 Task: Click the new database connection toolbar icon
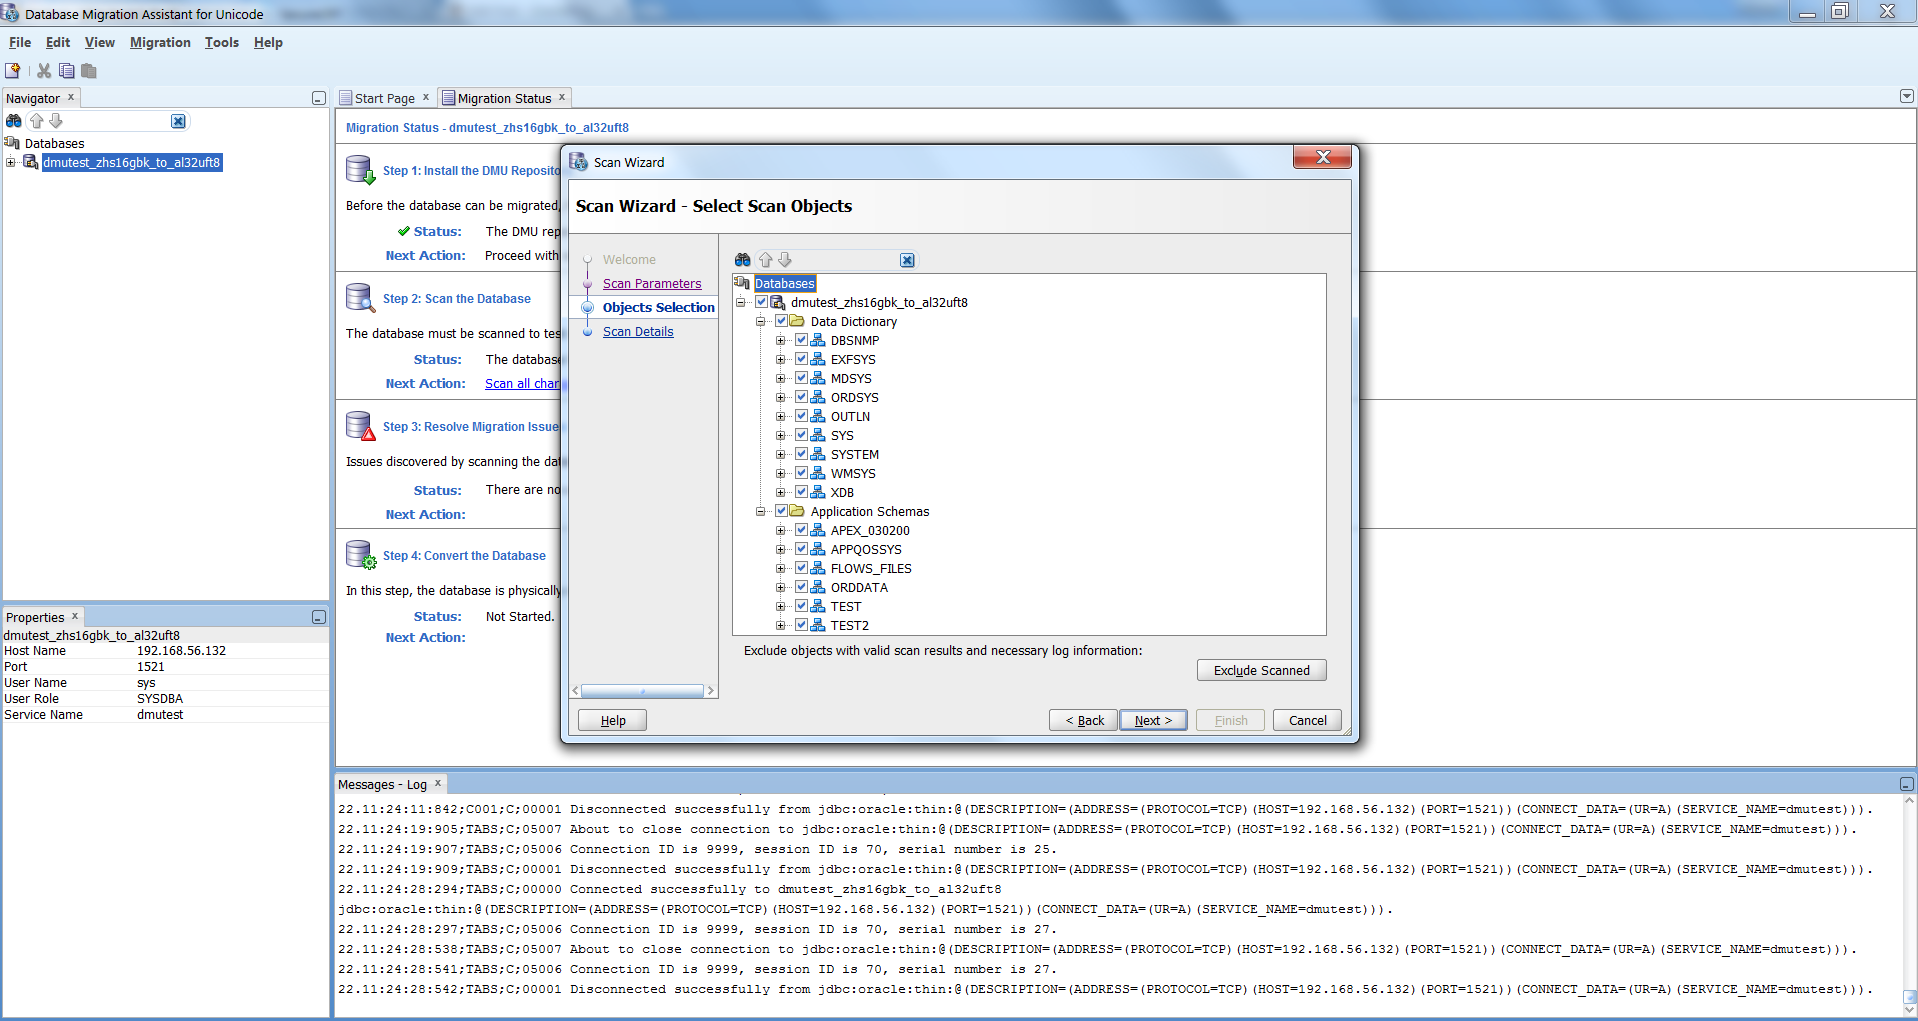(13, 71)
